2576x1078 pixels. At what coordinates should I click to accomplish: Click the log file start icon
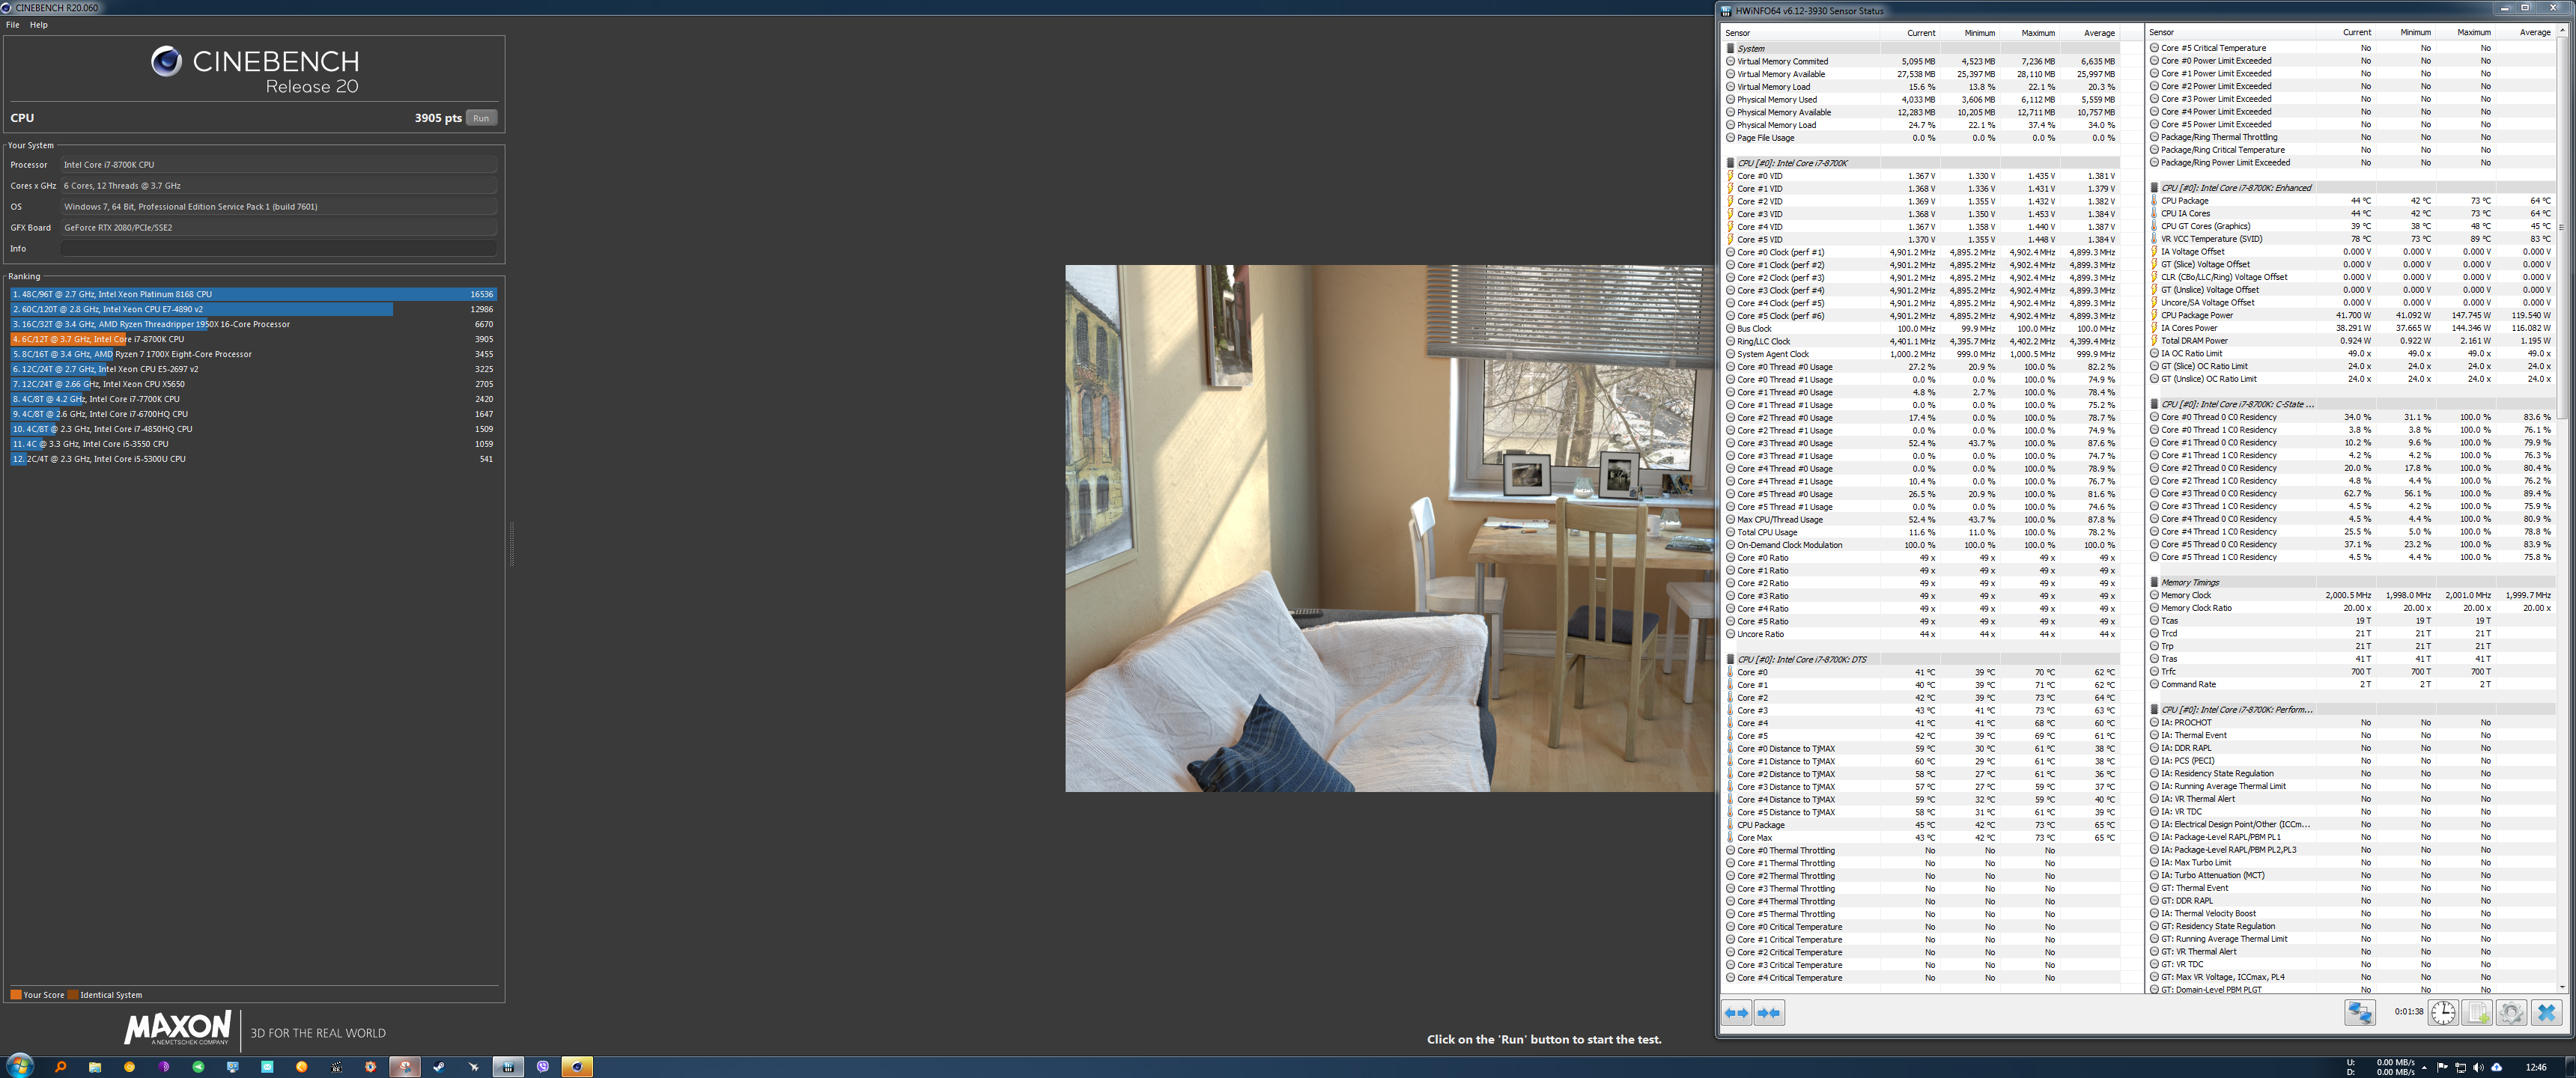pos(2477,1013)
